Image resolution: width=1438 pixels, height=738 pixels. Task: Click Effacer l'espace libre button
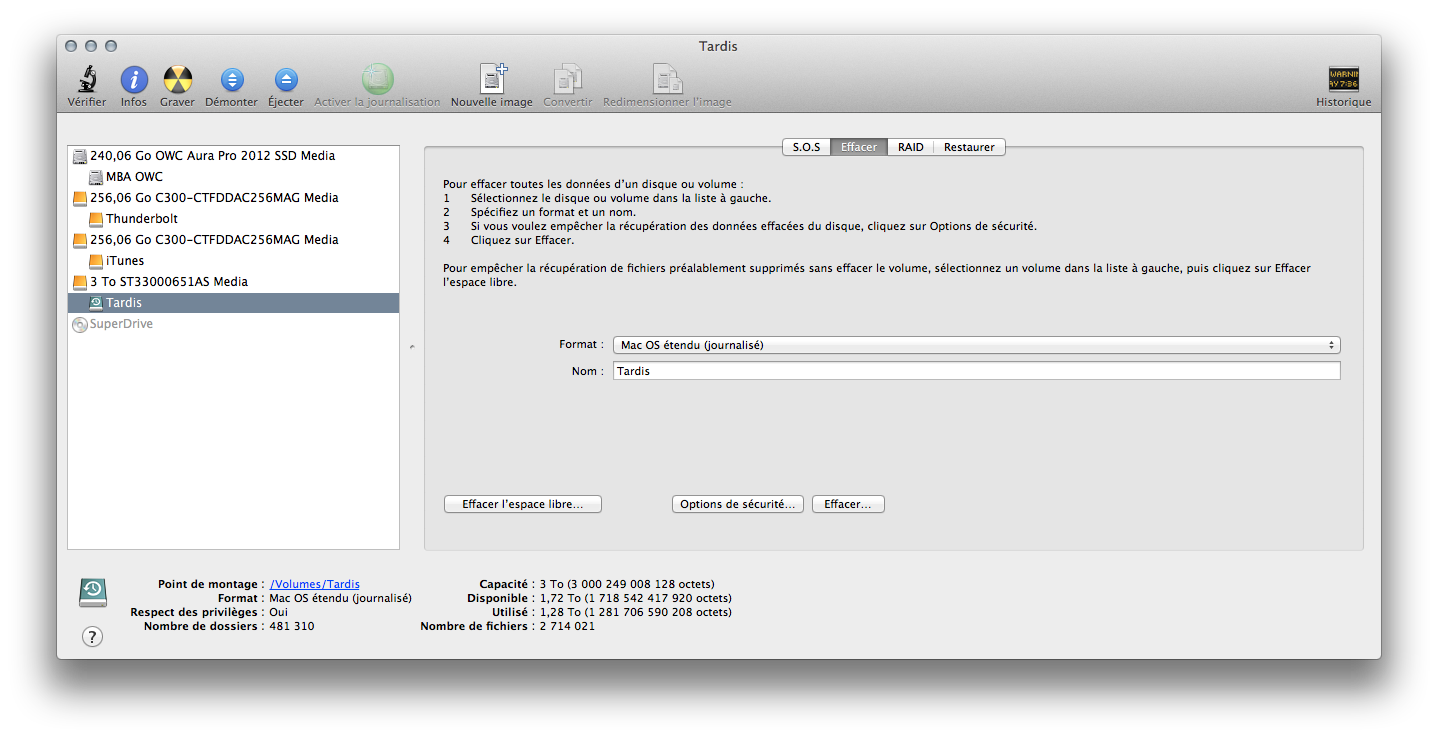pos(522,504)
